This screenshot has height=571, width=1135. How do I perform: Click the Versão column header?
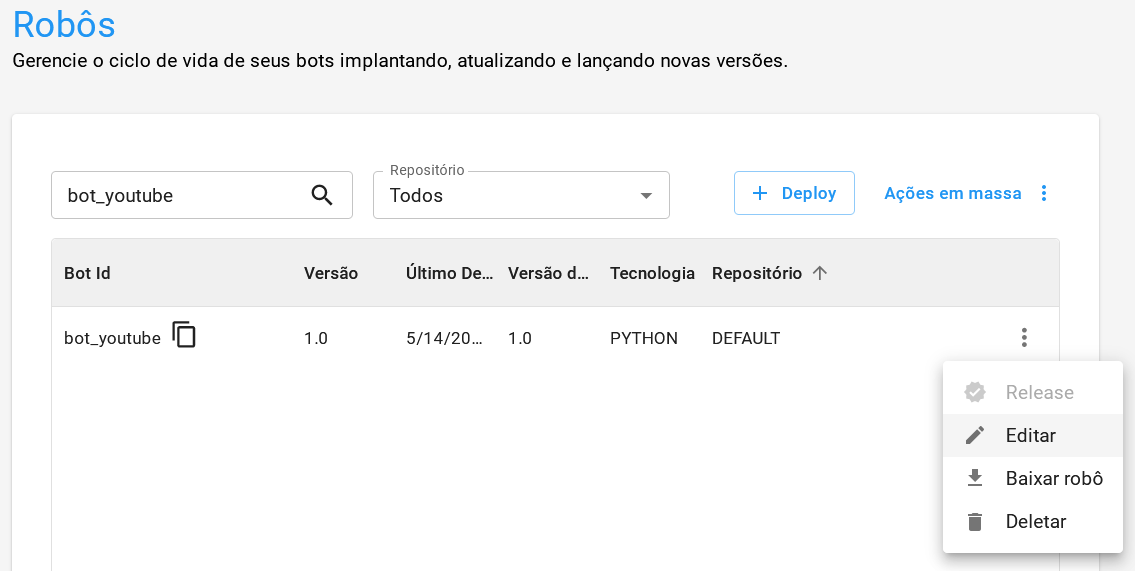pos(331,273)
